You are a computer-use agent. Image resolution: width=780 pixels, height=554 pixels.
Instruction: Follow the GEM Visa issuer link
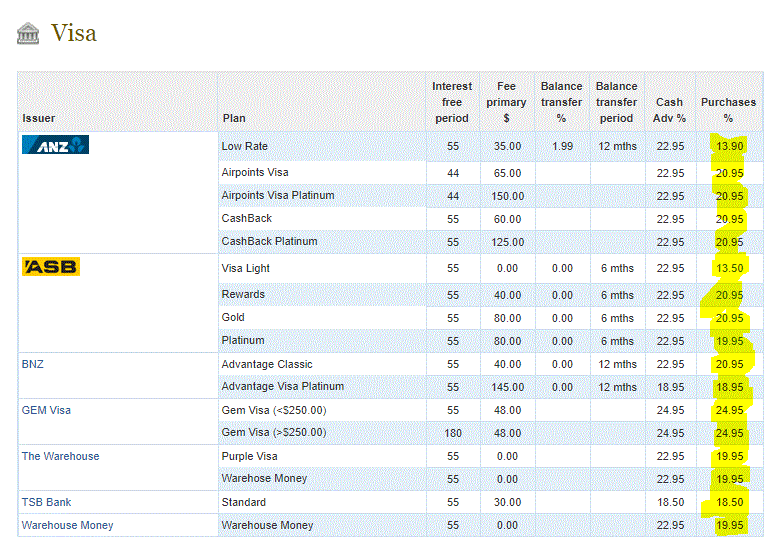[x=46, y=410]
